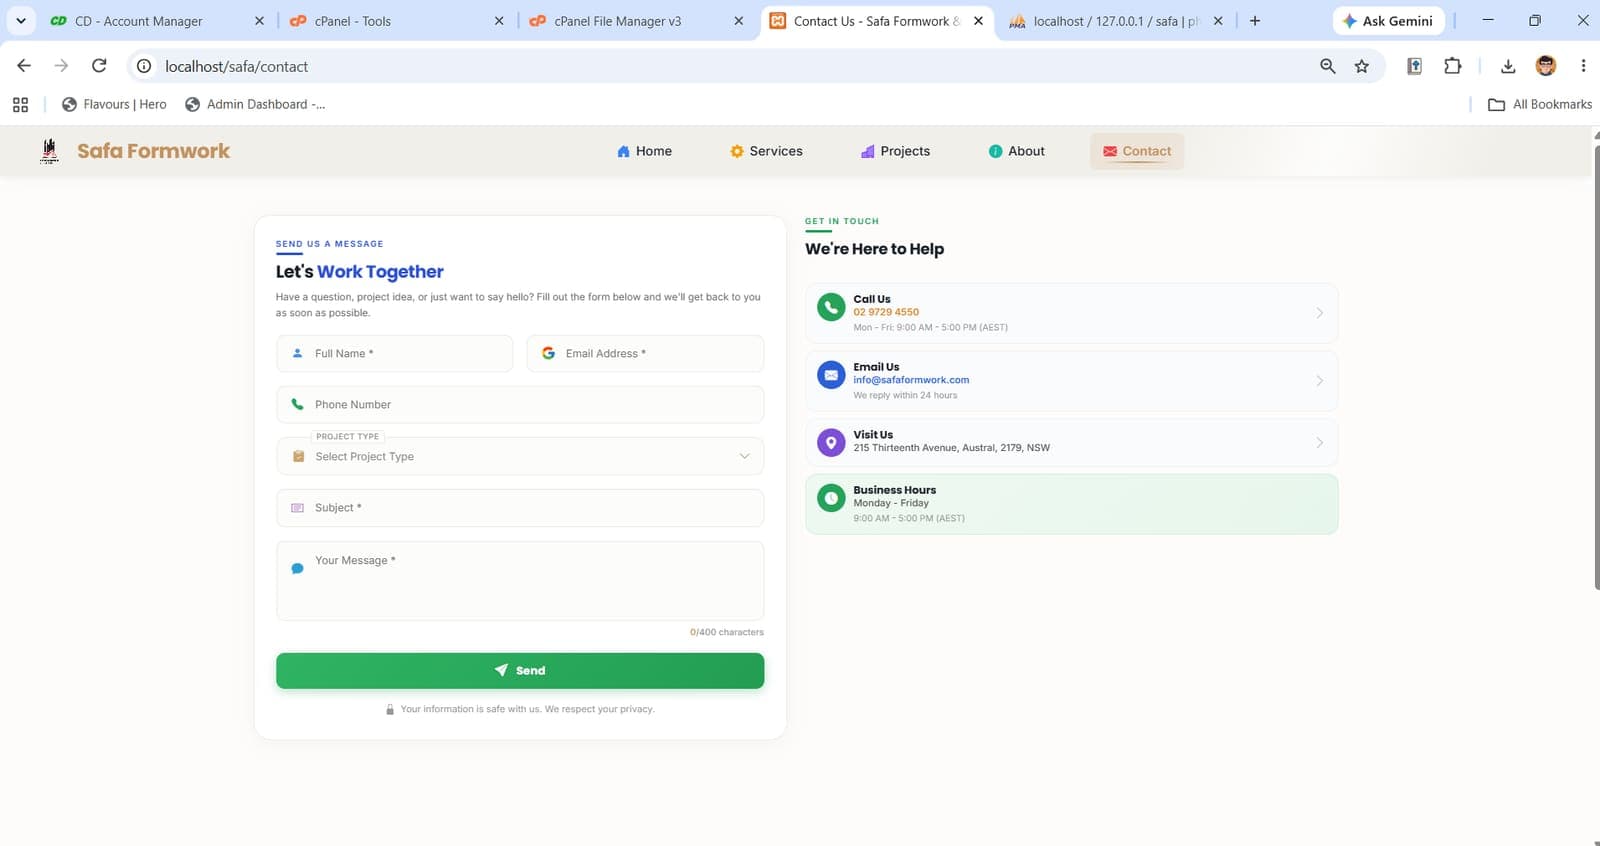The height and width of the screenshot is (846, 1600).
Task: Click the green phone icon in Call Us card
Action: pos(831,307)
